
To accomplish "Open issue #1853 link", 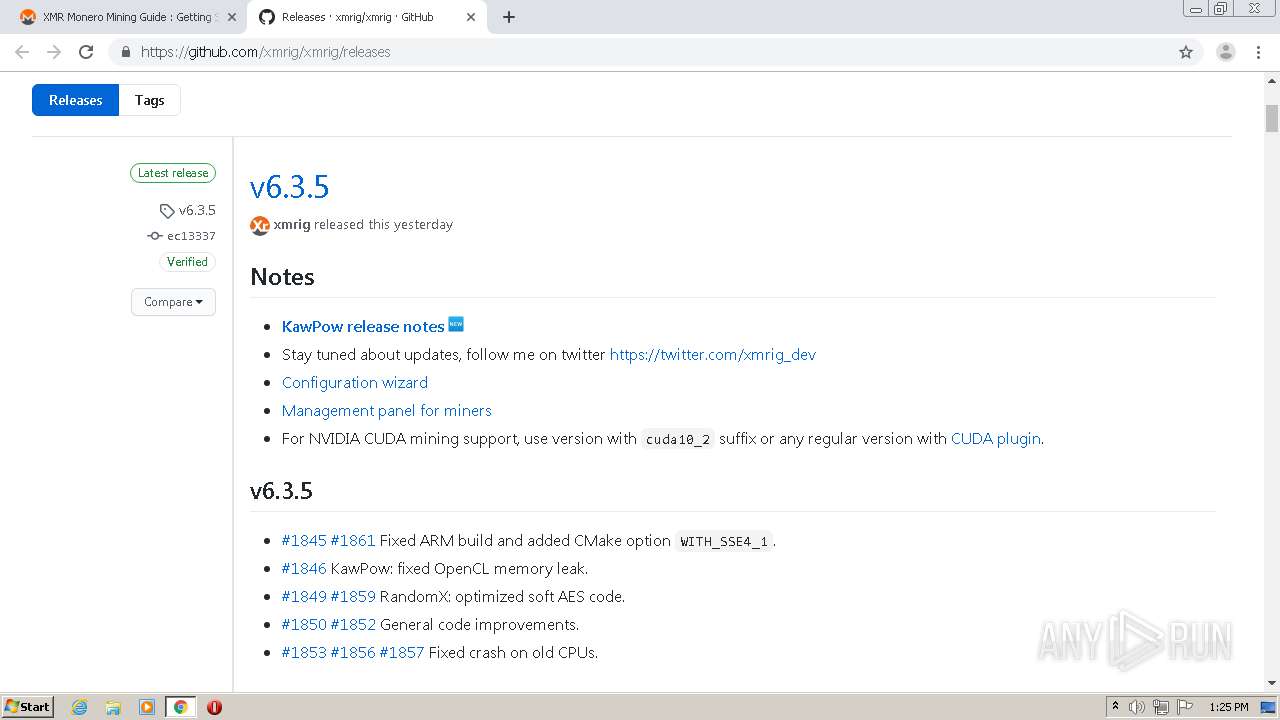I will point(304,652).
